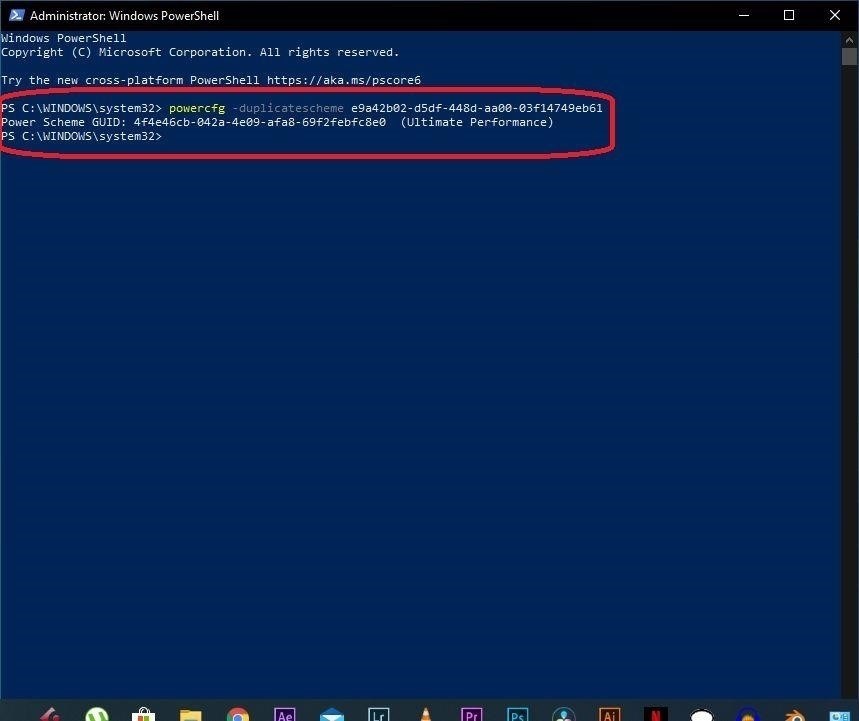Launch Blender from the taskbar
The width and height of the screenshot is (859, 721).
[794, 716]
